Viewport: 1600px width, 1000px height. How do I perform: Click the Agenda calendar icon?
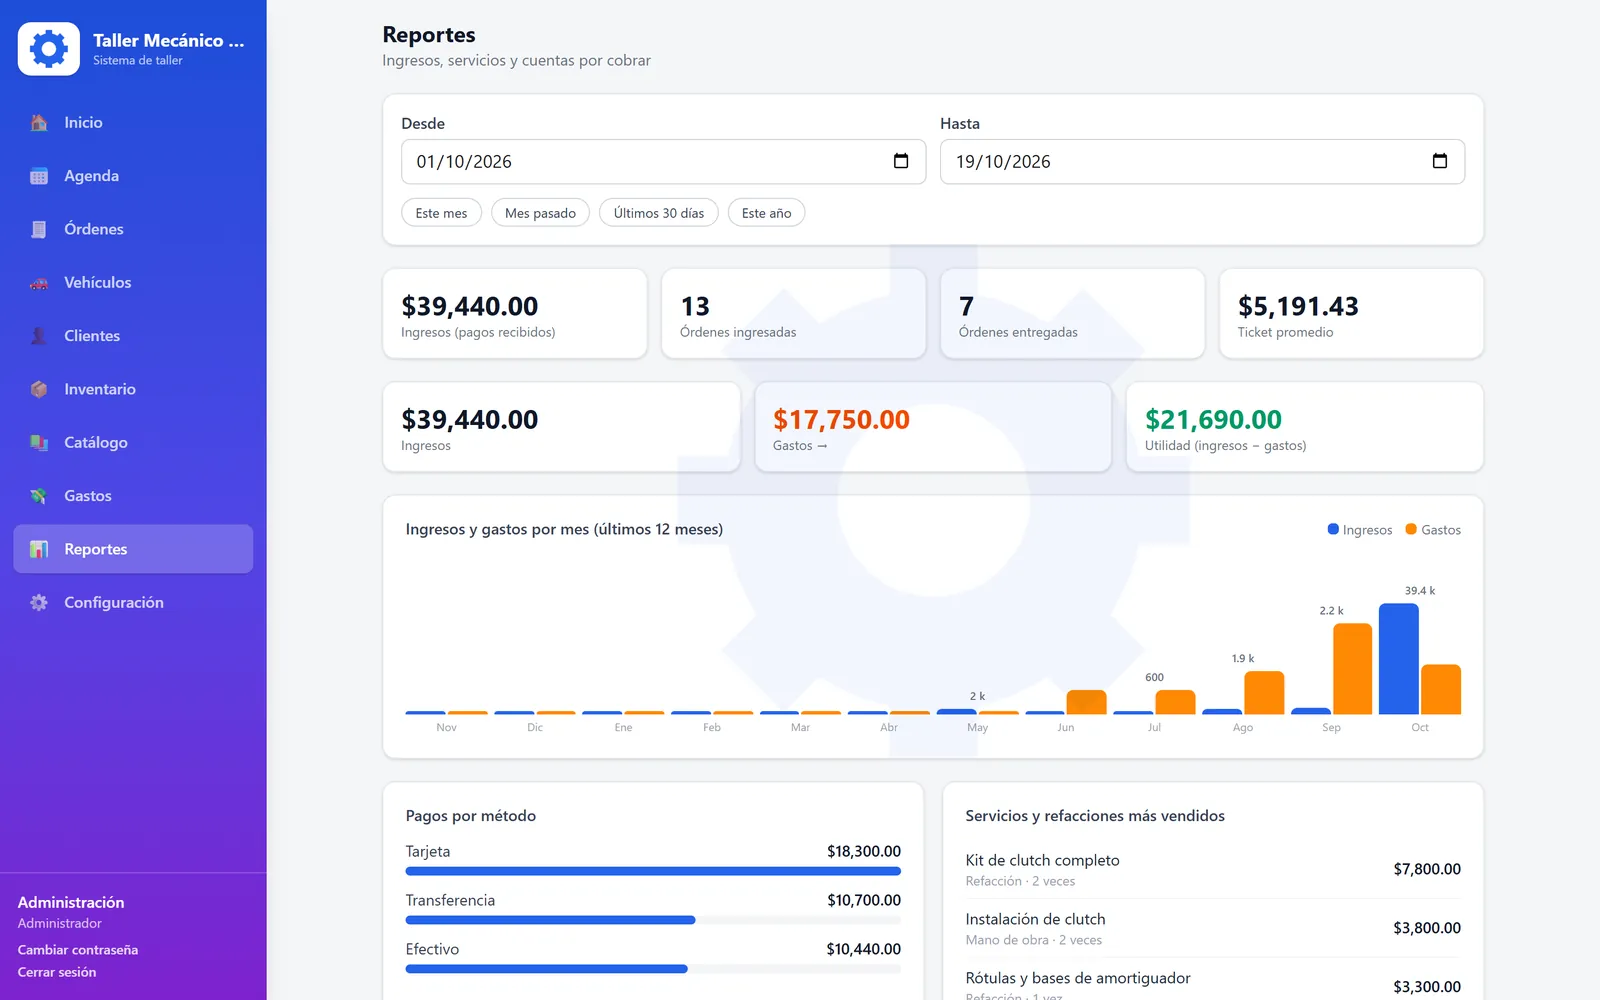pyautogui.click(x=39, y=176)
